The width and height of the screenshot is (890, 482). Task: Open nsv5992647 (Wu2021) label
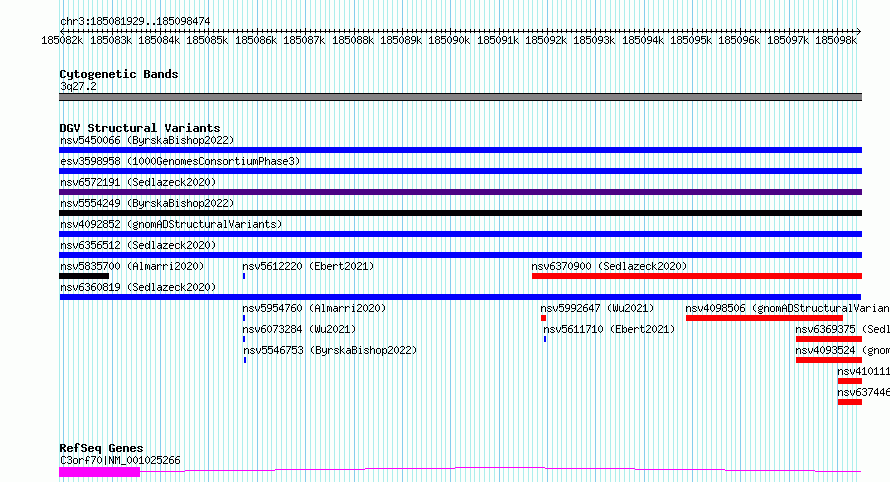597,308
